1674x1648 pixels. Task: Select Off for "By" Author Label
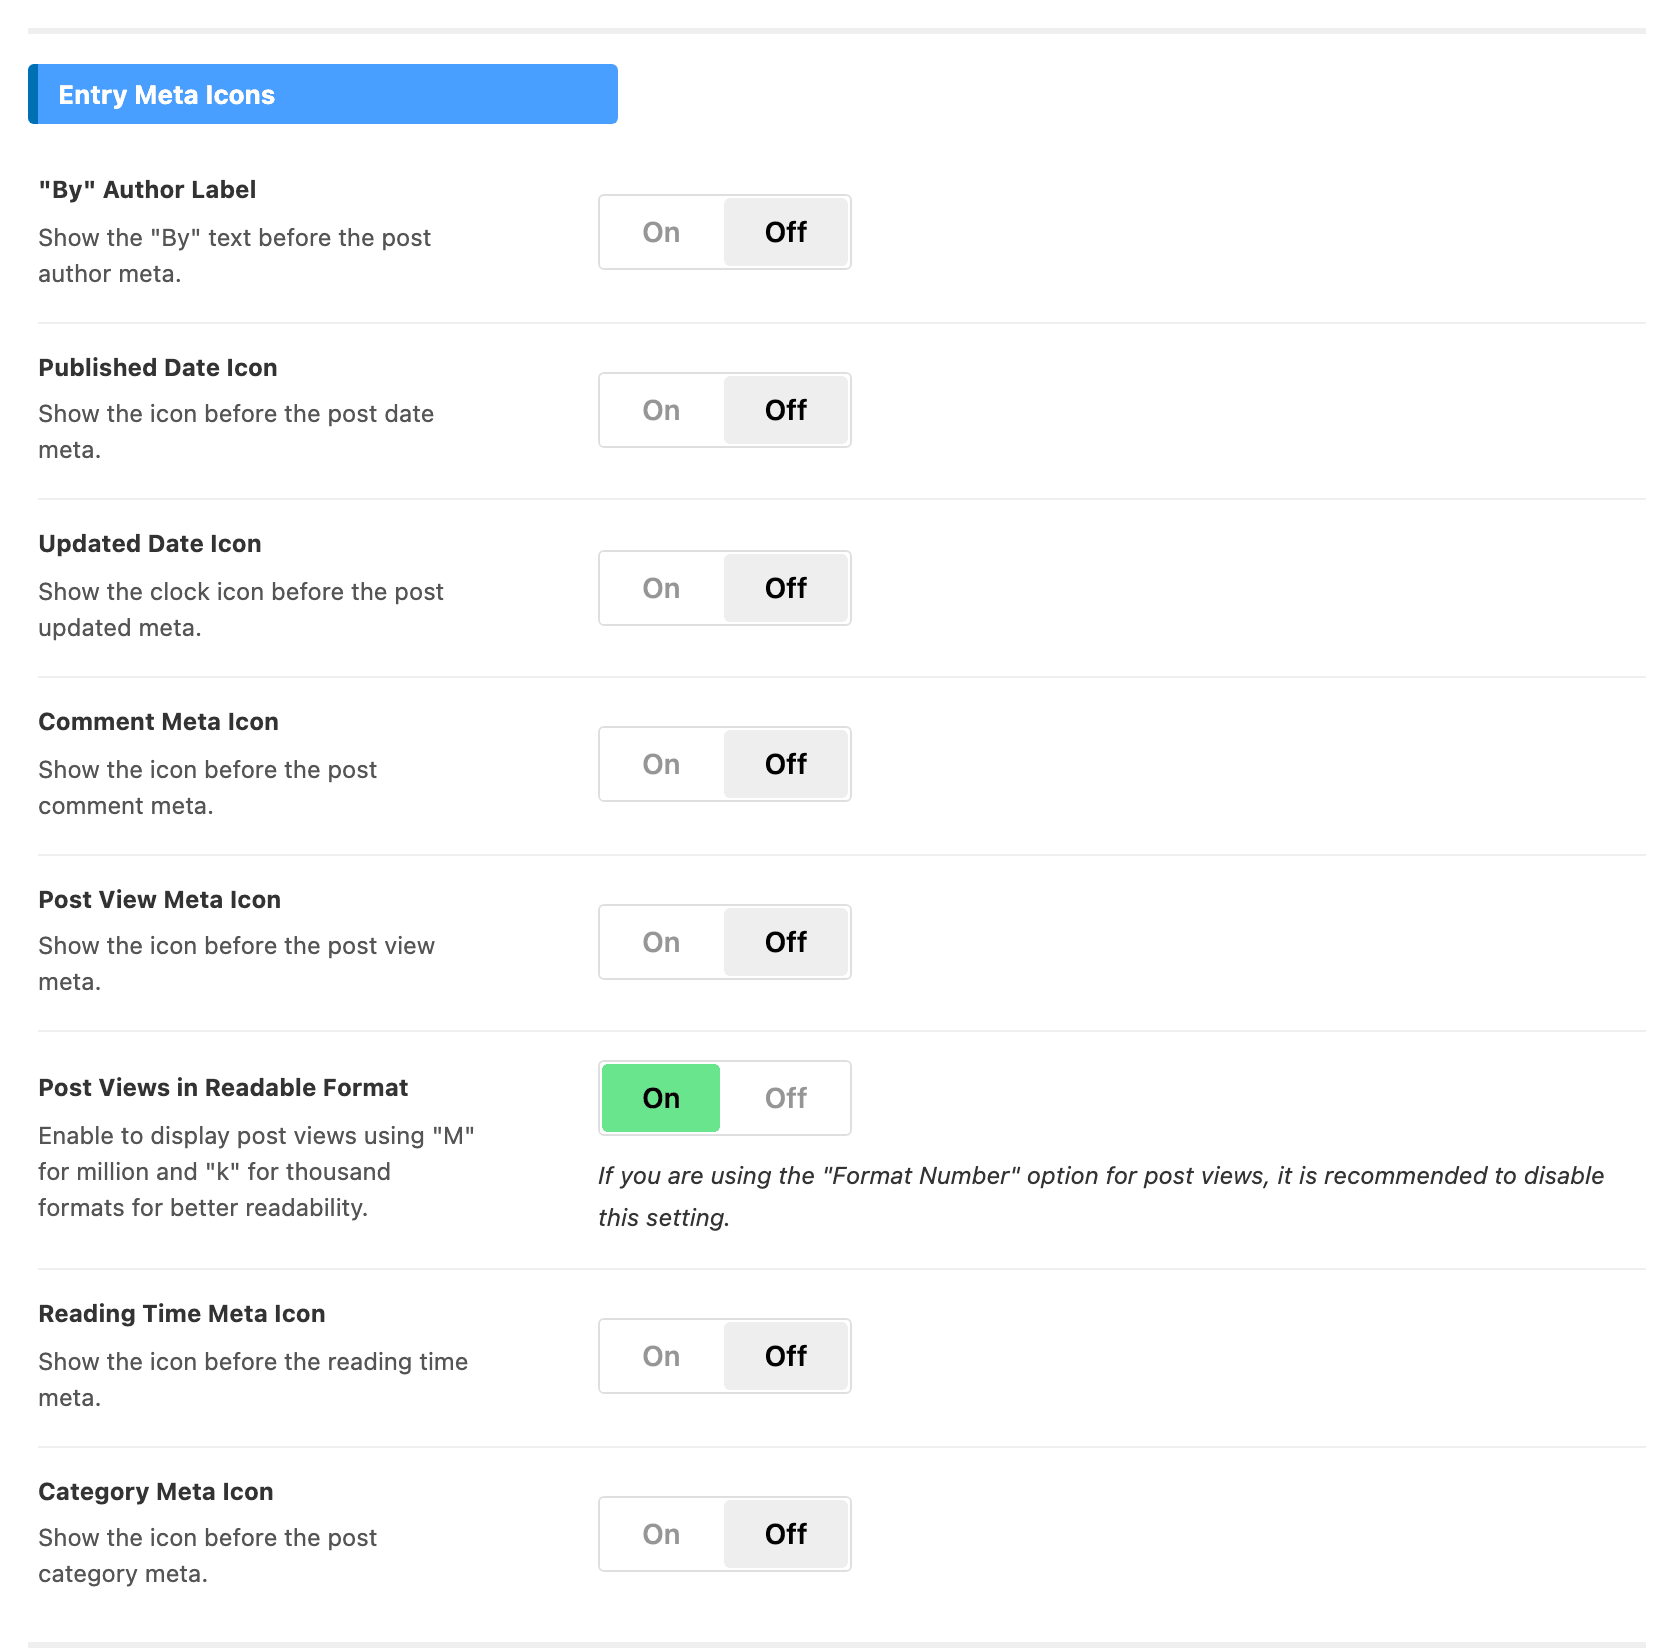pyautogui.click(x=786, y=232)
